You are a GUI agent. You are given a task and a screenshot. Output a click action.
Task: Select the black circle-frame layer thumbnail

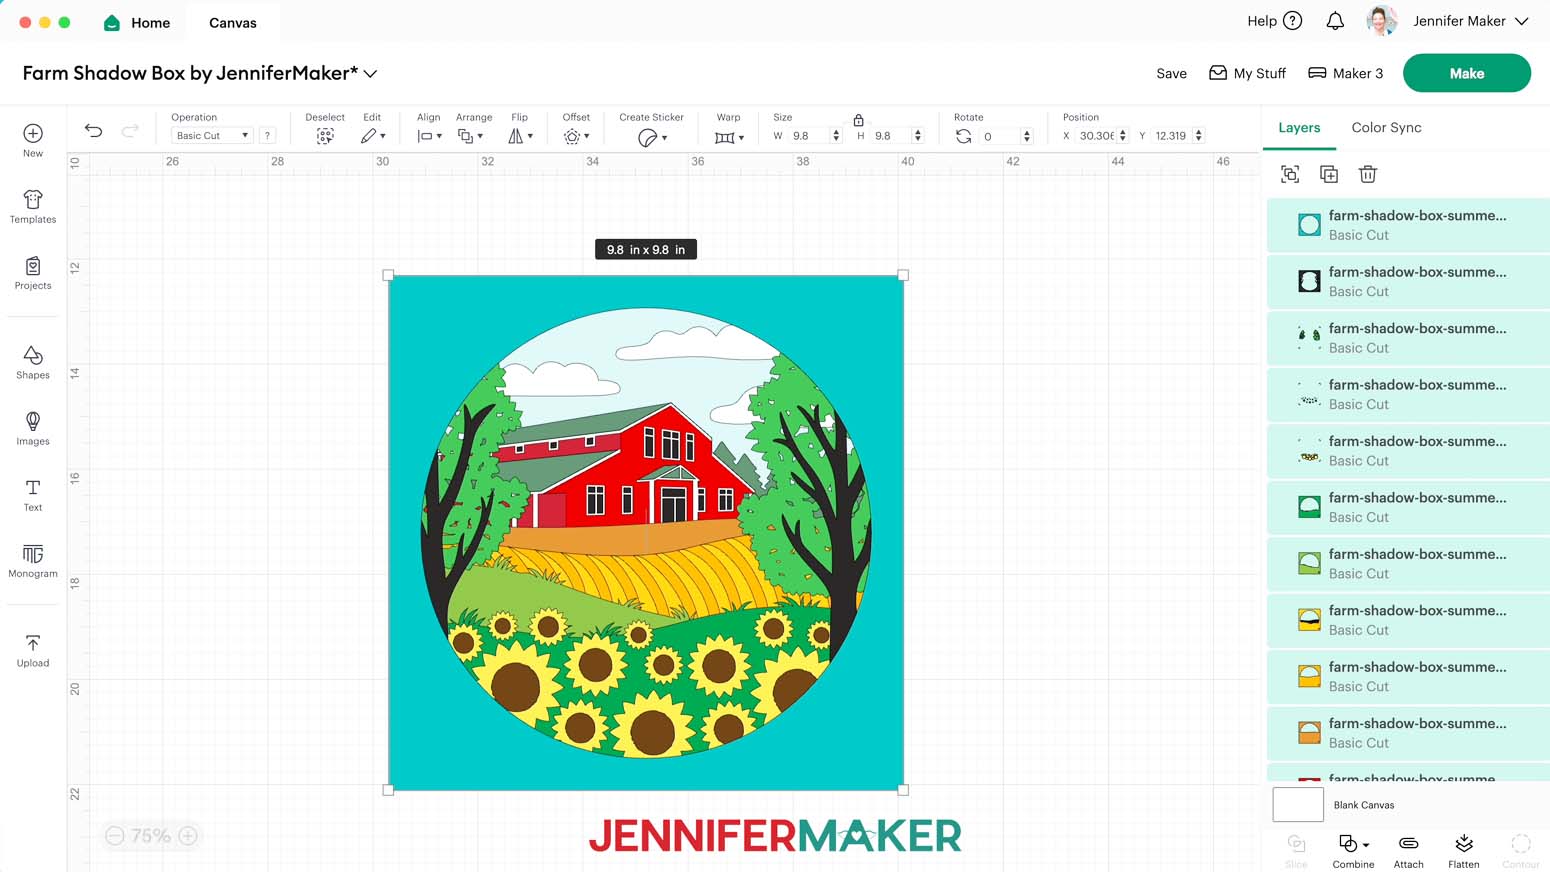pos(1309,281)
